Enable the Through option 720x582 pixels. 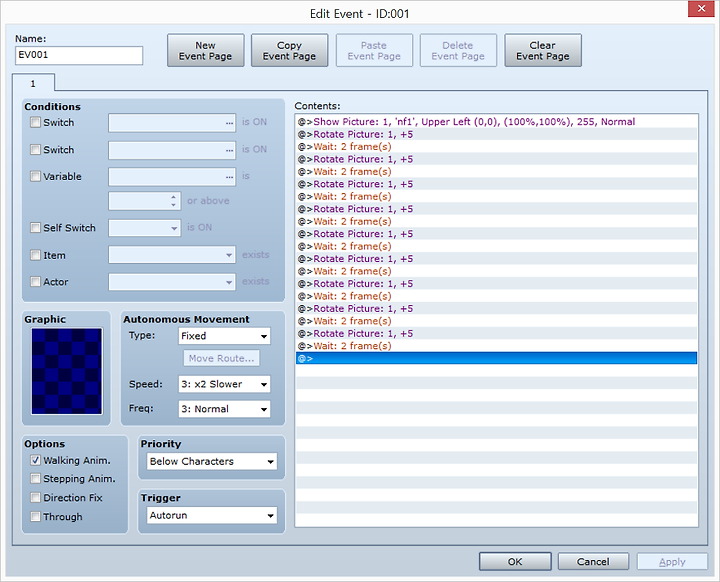click(35, 516)
